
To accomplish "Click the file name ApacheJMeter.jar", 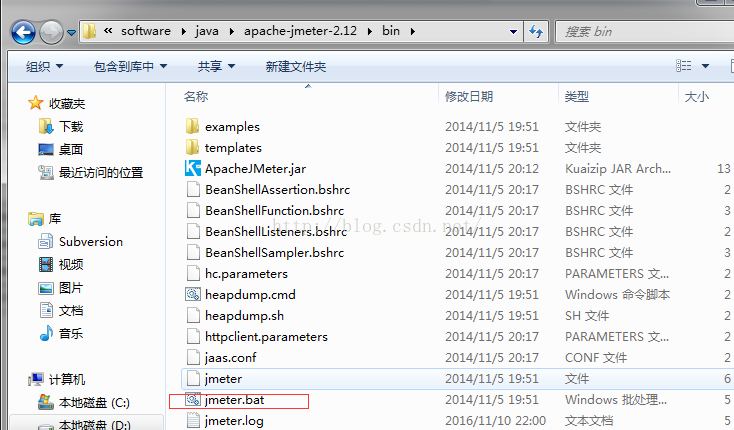I will tap(256, 168).
